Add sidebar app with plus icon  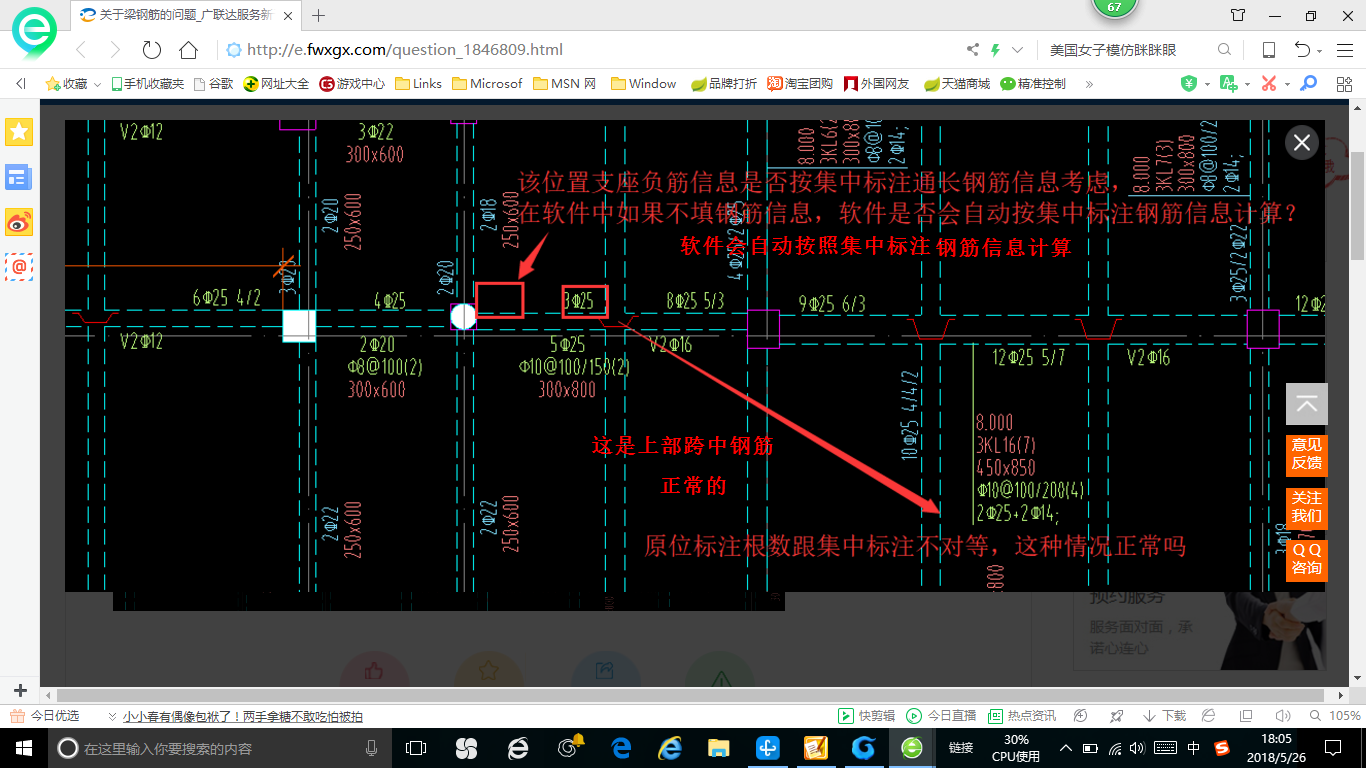20,690
